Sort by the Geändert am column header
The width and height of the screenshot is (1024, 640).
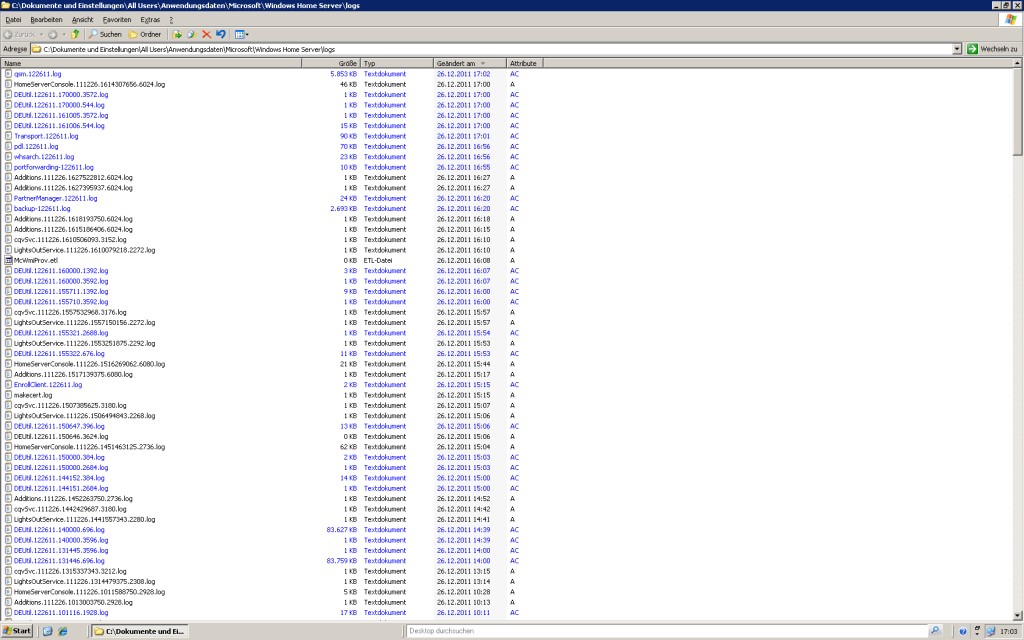point(470,63)
